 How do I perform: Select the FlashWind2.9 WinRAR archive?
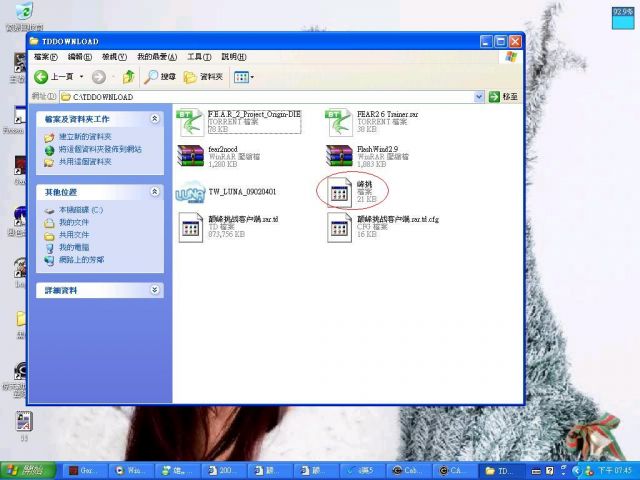coord(341,156)
